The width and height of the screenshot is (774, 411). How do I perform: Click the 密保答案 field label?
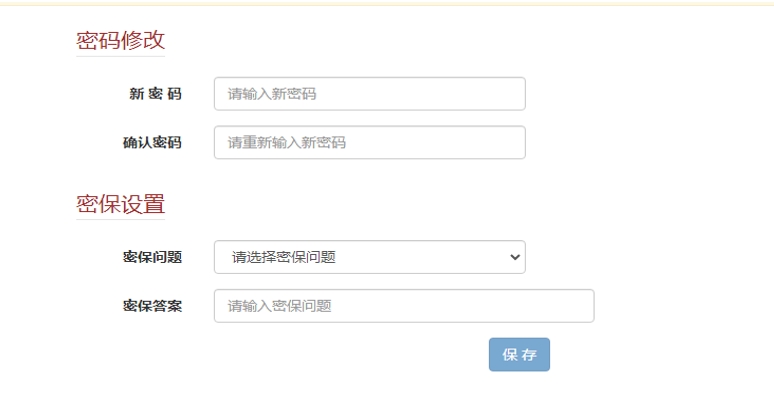coord(152,306)
